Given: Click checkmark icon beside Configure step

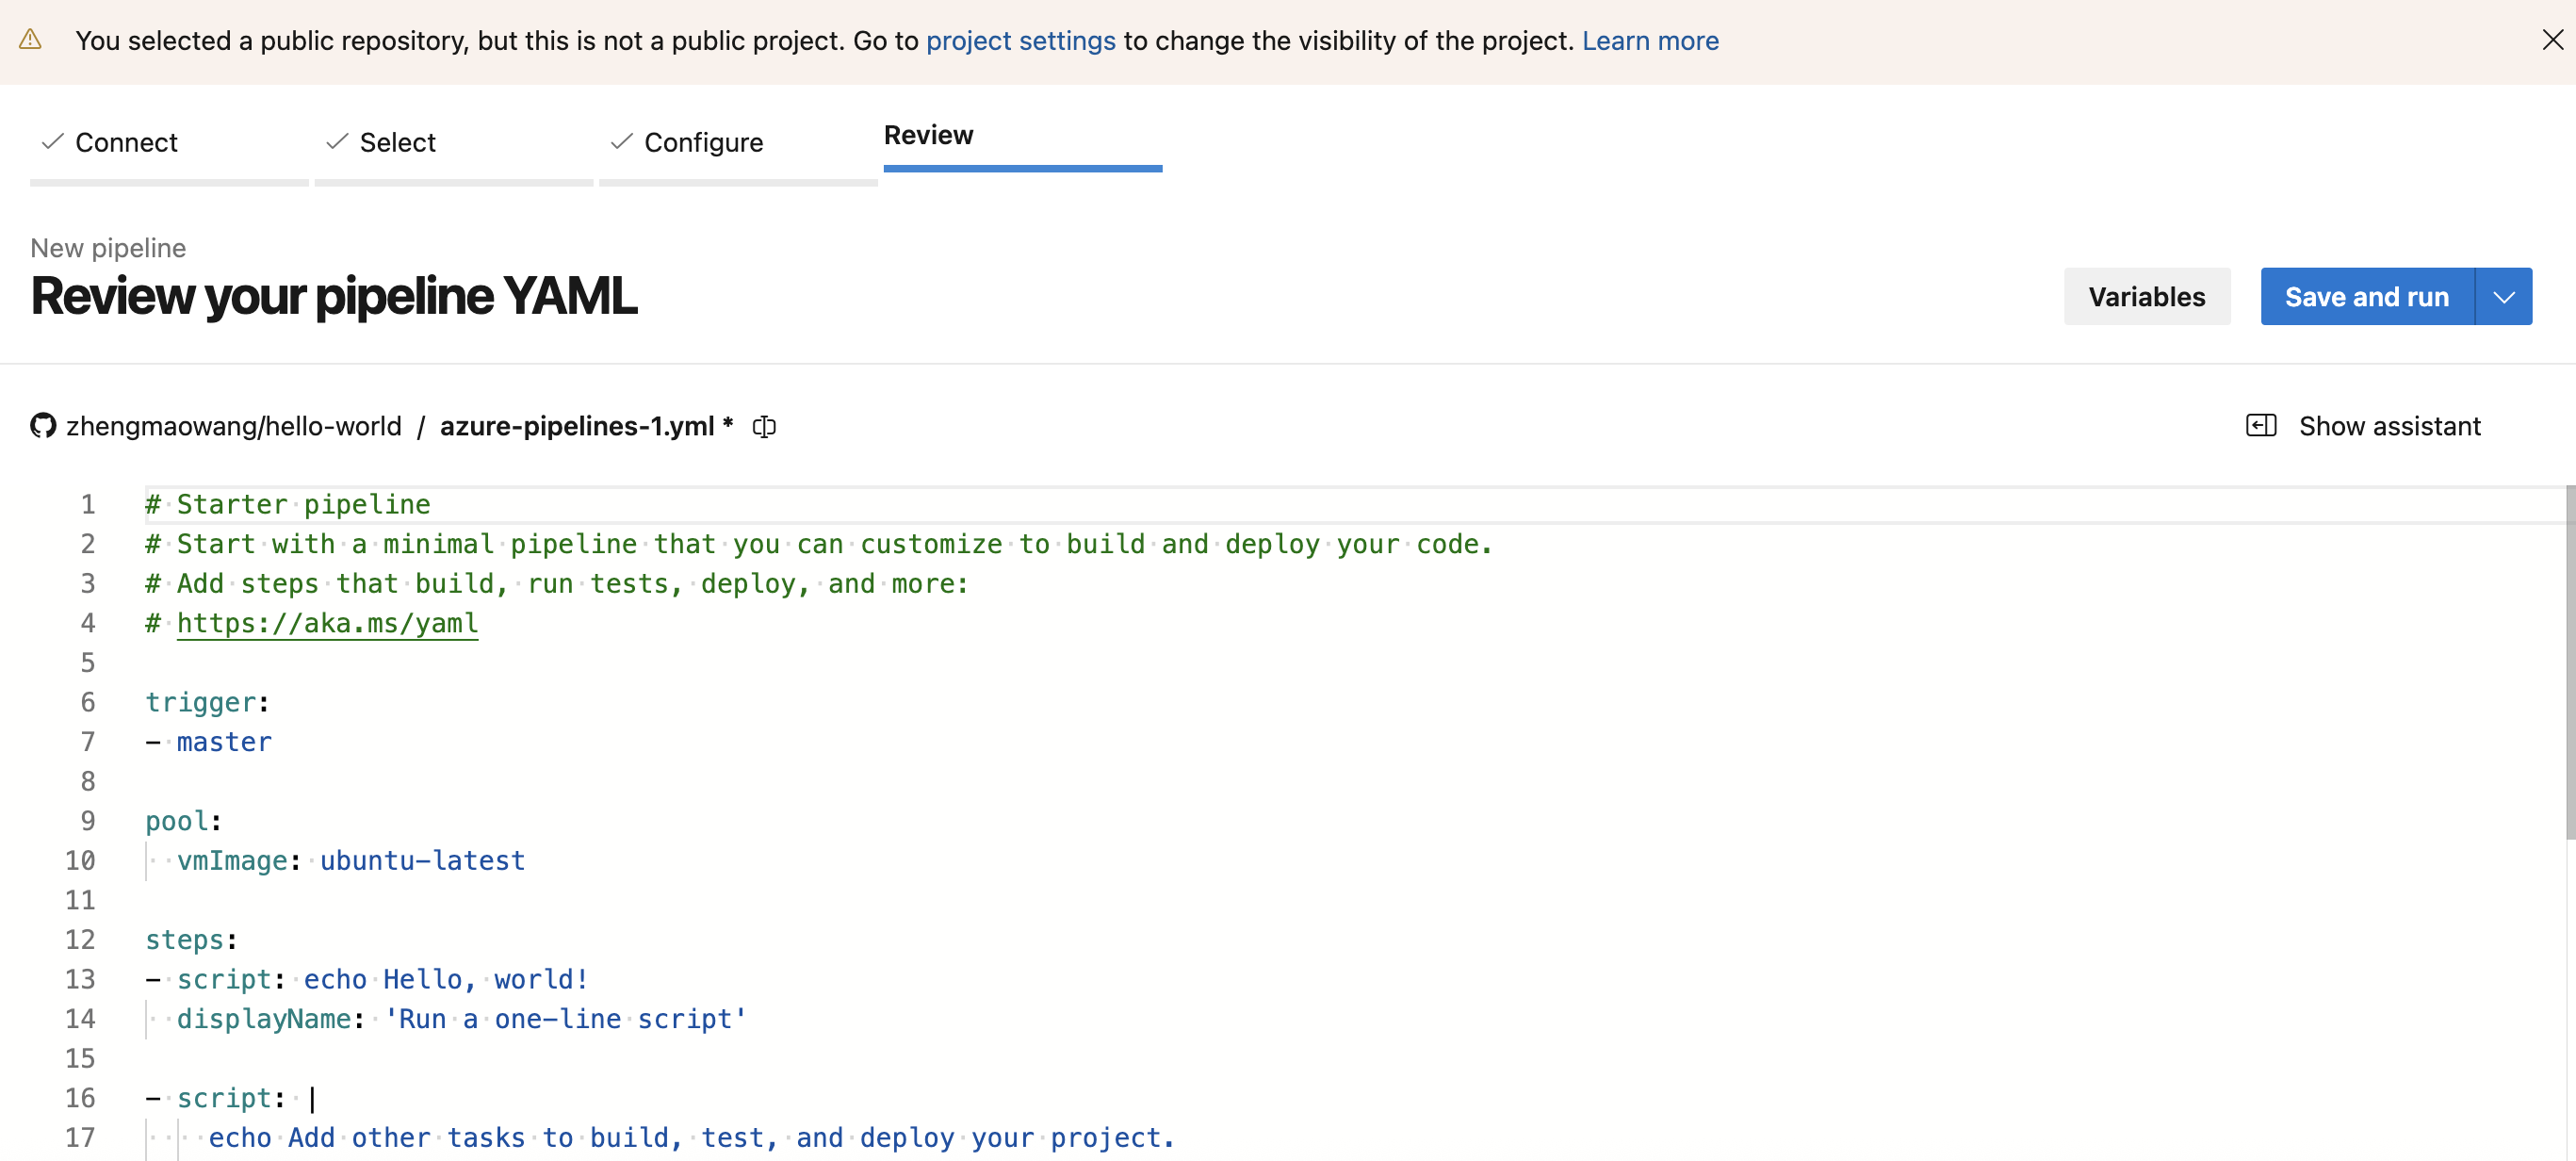Looking at the screenshot, I should pos(621,142).
